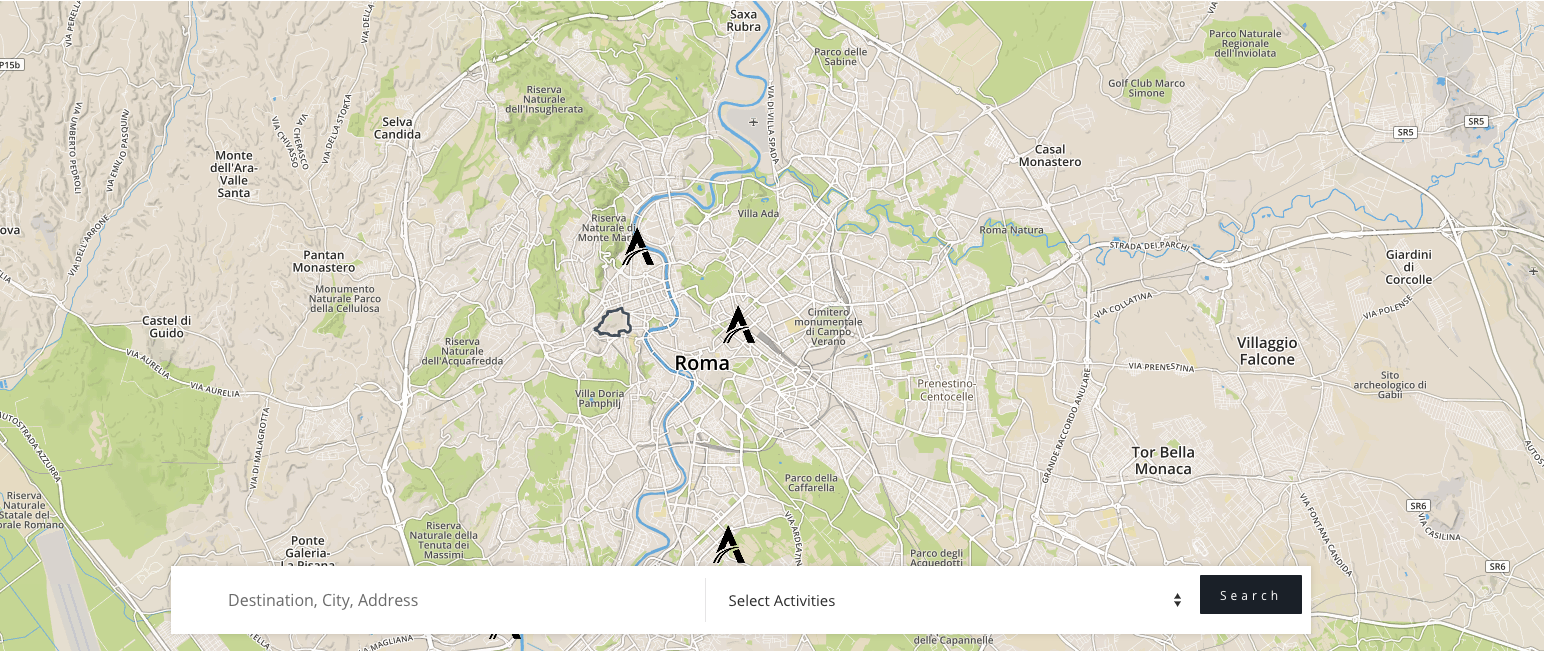Click the Roma Natura label

[1011, 230]
